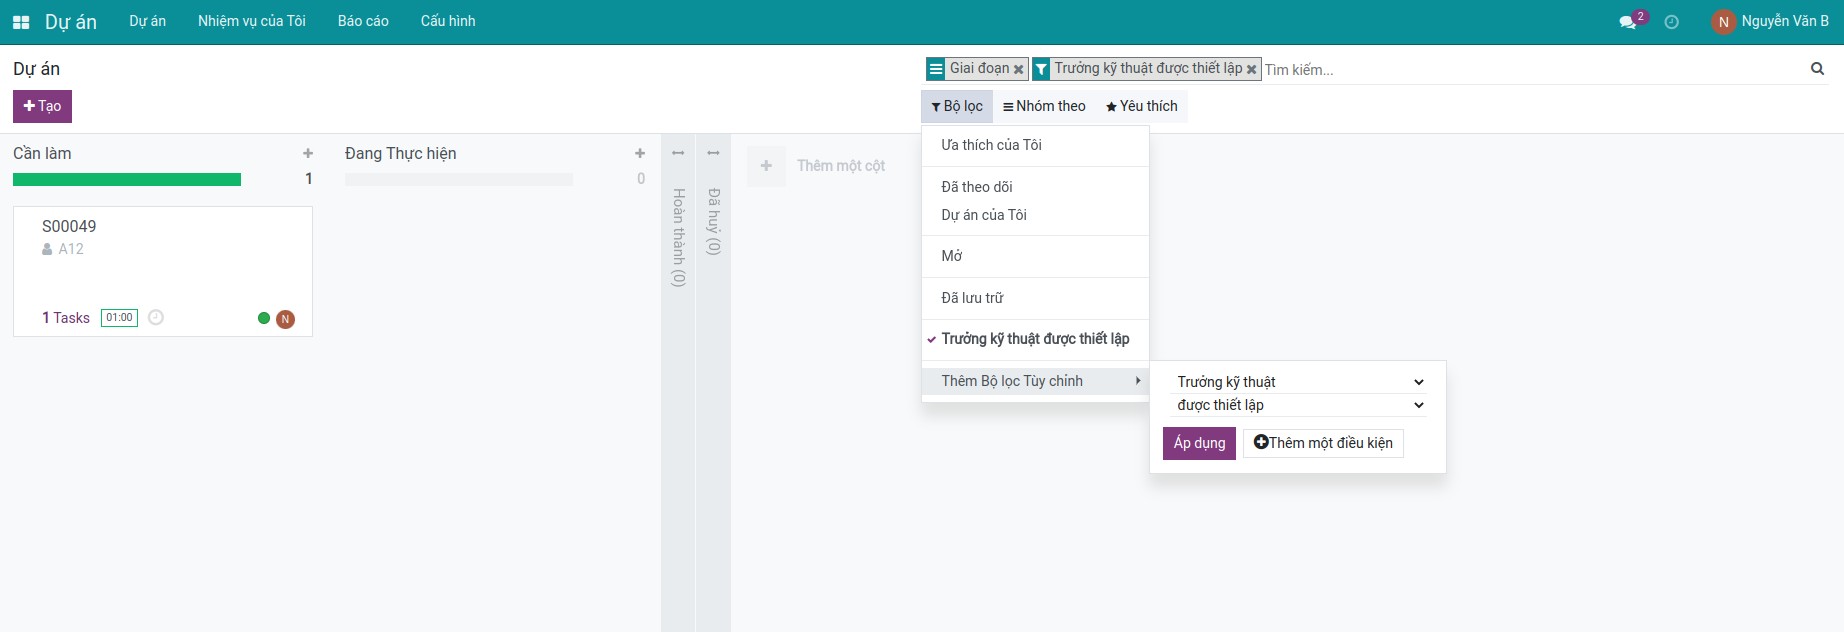1844x632 pixels.
Task: Open the conversations chat icon
Action: pos(1628,22)
